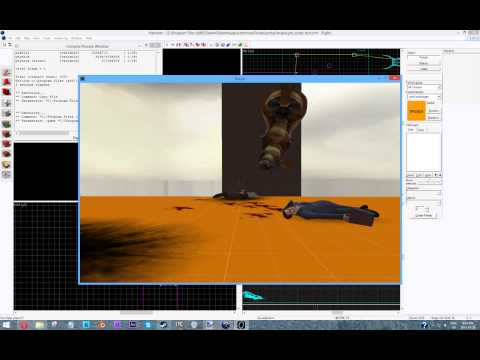480x360 pixels.
Task: Open the Tools menu
Action: coord(47,38)
